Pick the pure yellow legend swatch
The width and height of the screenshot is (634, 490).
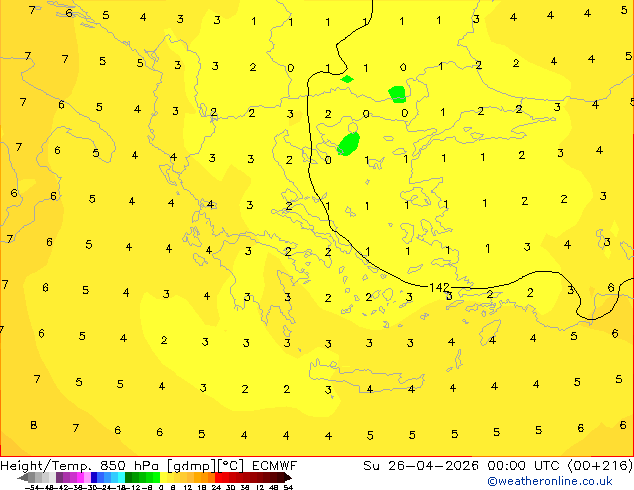[163, 478]
